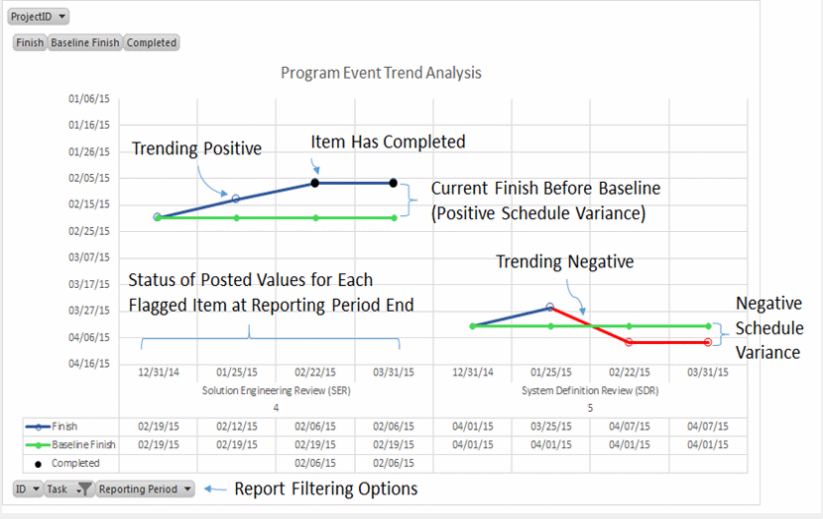Click the black Completed legend dot
Viewport: 823px width, 519px height.
(x=37, y=462)
